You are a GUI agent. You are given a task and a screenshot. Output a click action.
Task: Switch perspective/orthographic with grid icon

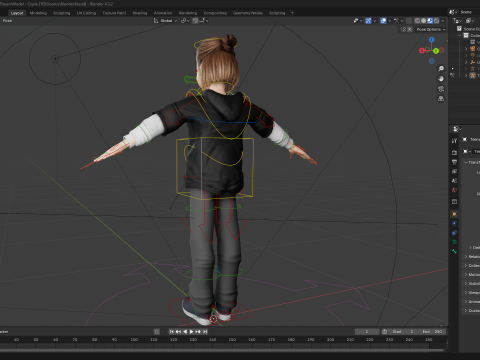(441, 99)
